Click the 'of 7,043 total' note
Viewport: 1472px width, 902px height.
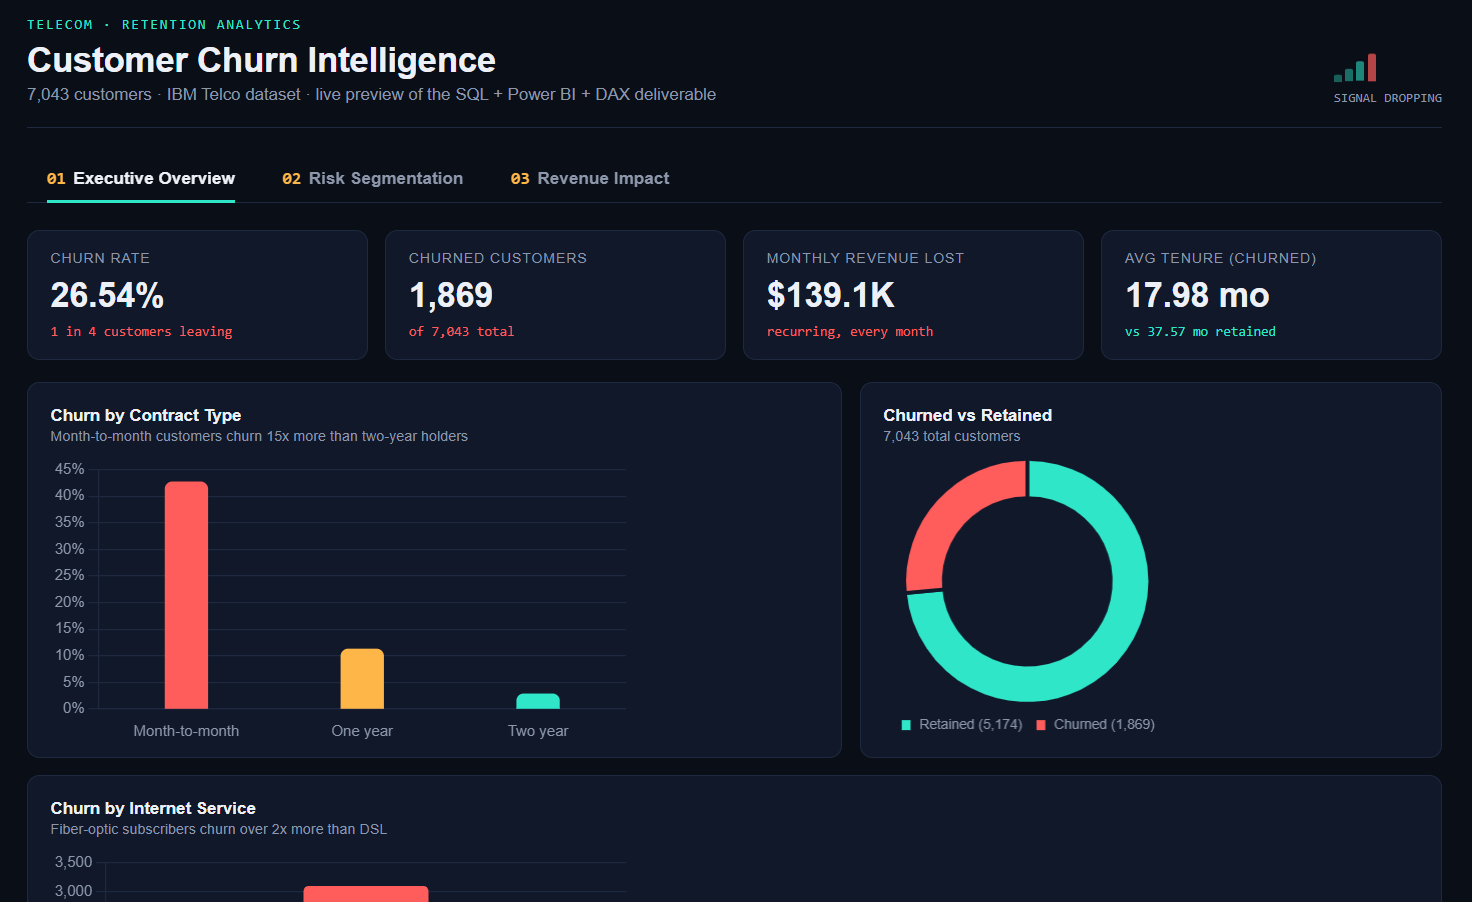[461, 331]
